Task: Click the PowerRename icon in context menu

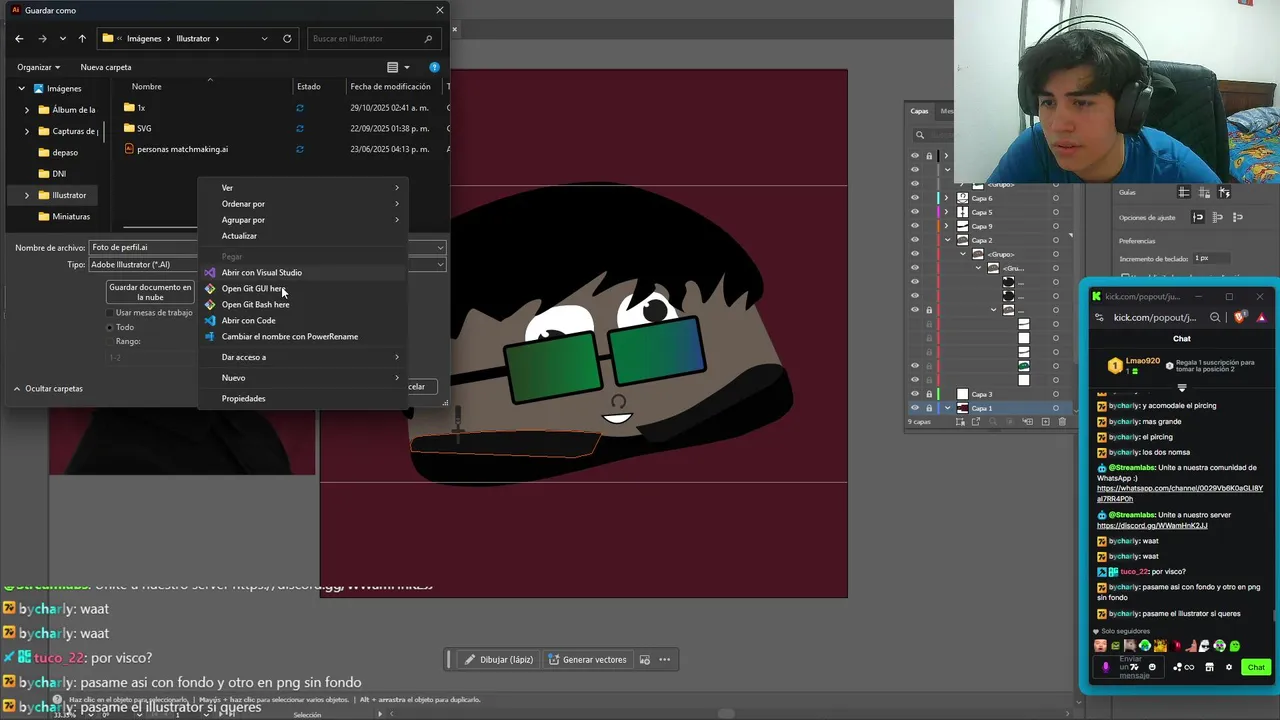Action: pyautogui.click(x=210, y=336)
